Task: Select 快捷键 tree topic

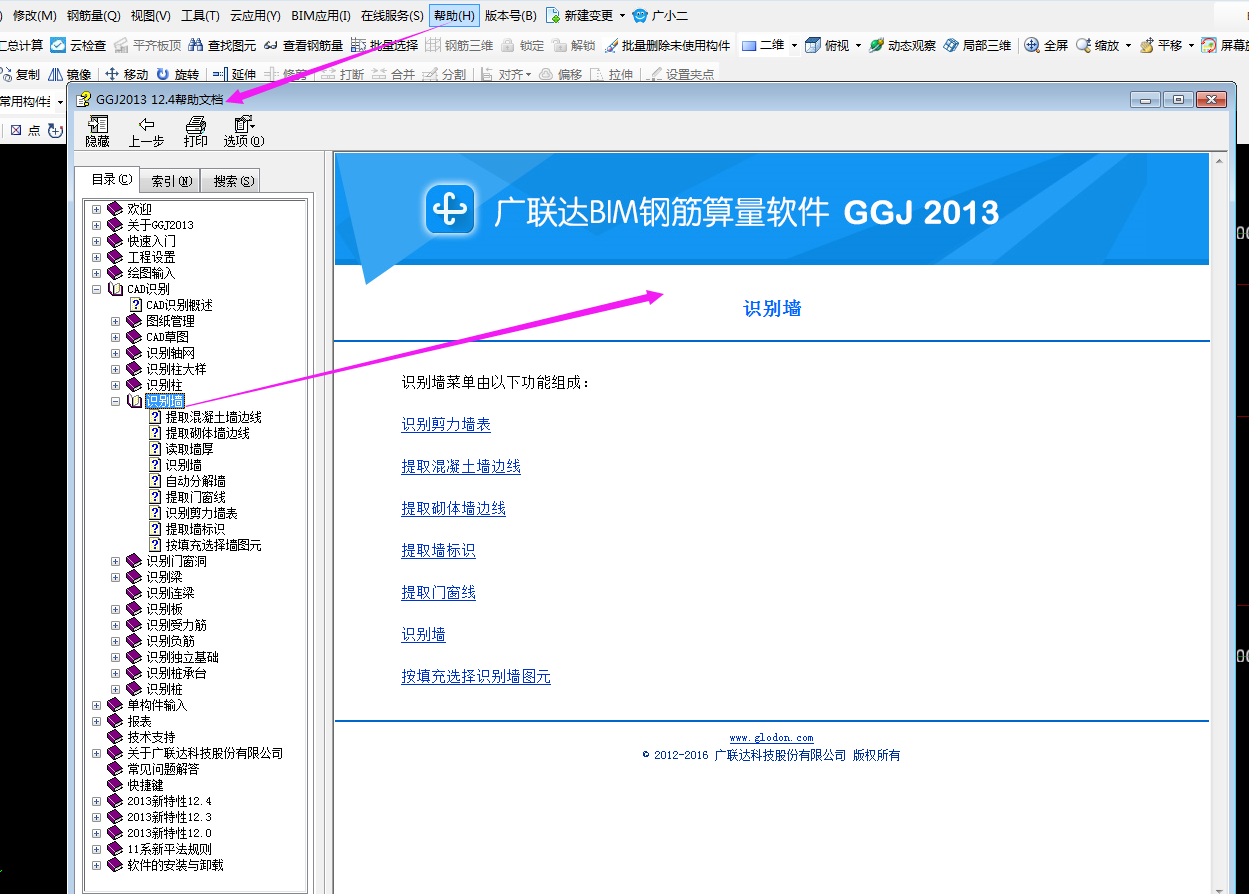Action: point(145,785)
